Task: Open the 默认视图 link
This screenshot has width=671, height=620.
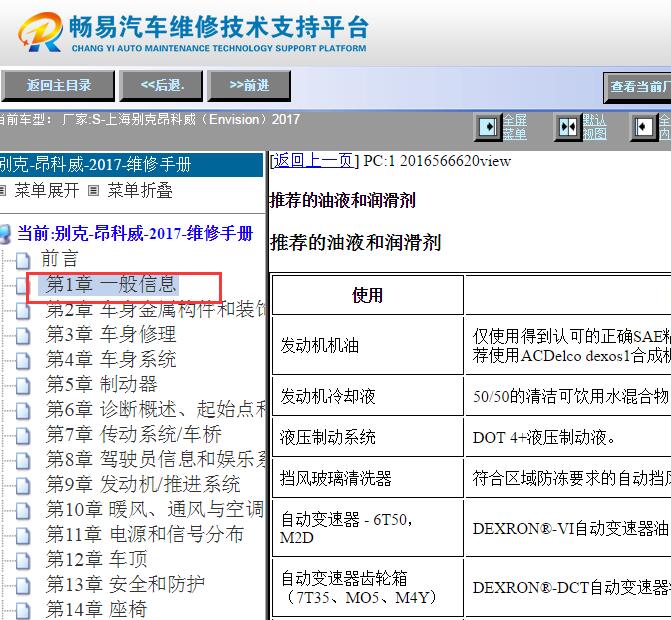Action: coord(594,127)
